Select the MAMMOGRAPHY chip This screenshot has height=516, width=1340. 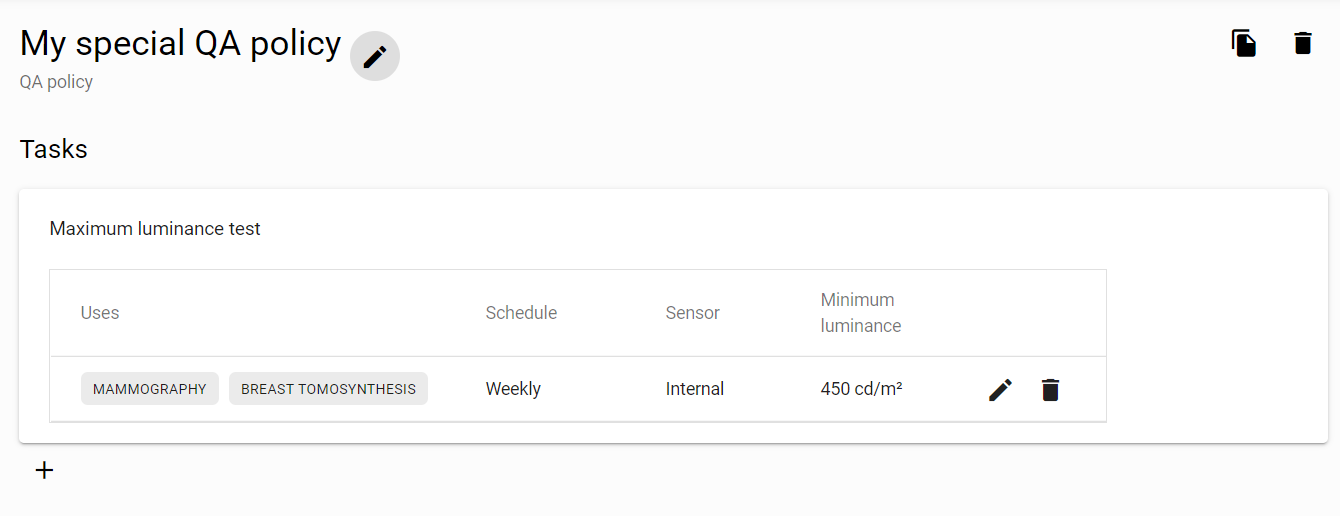click(x=150, y=389)
